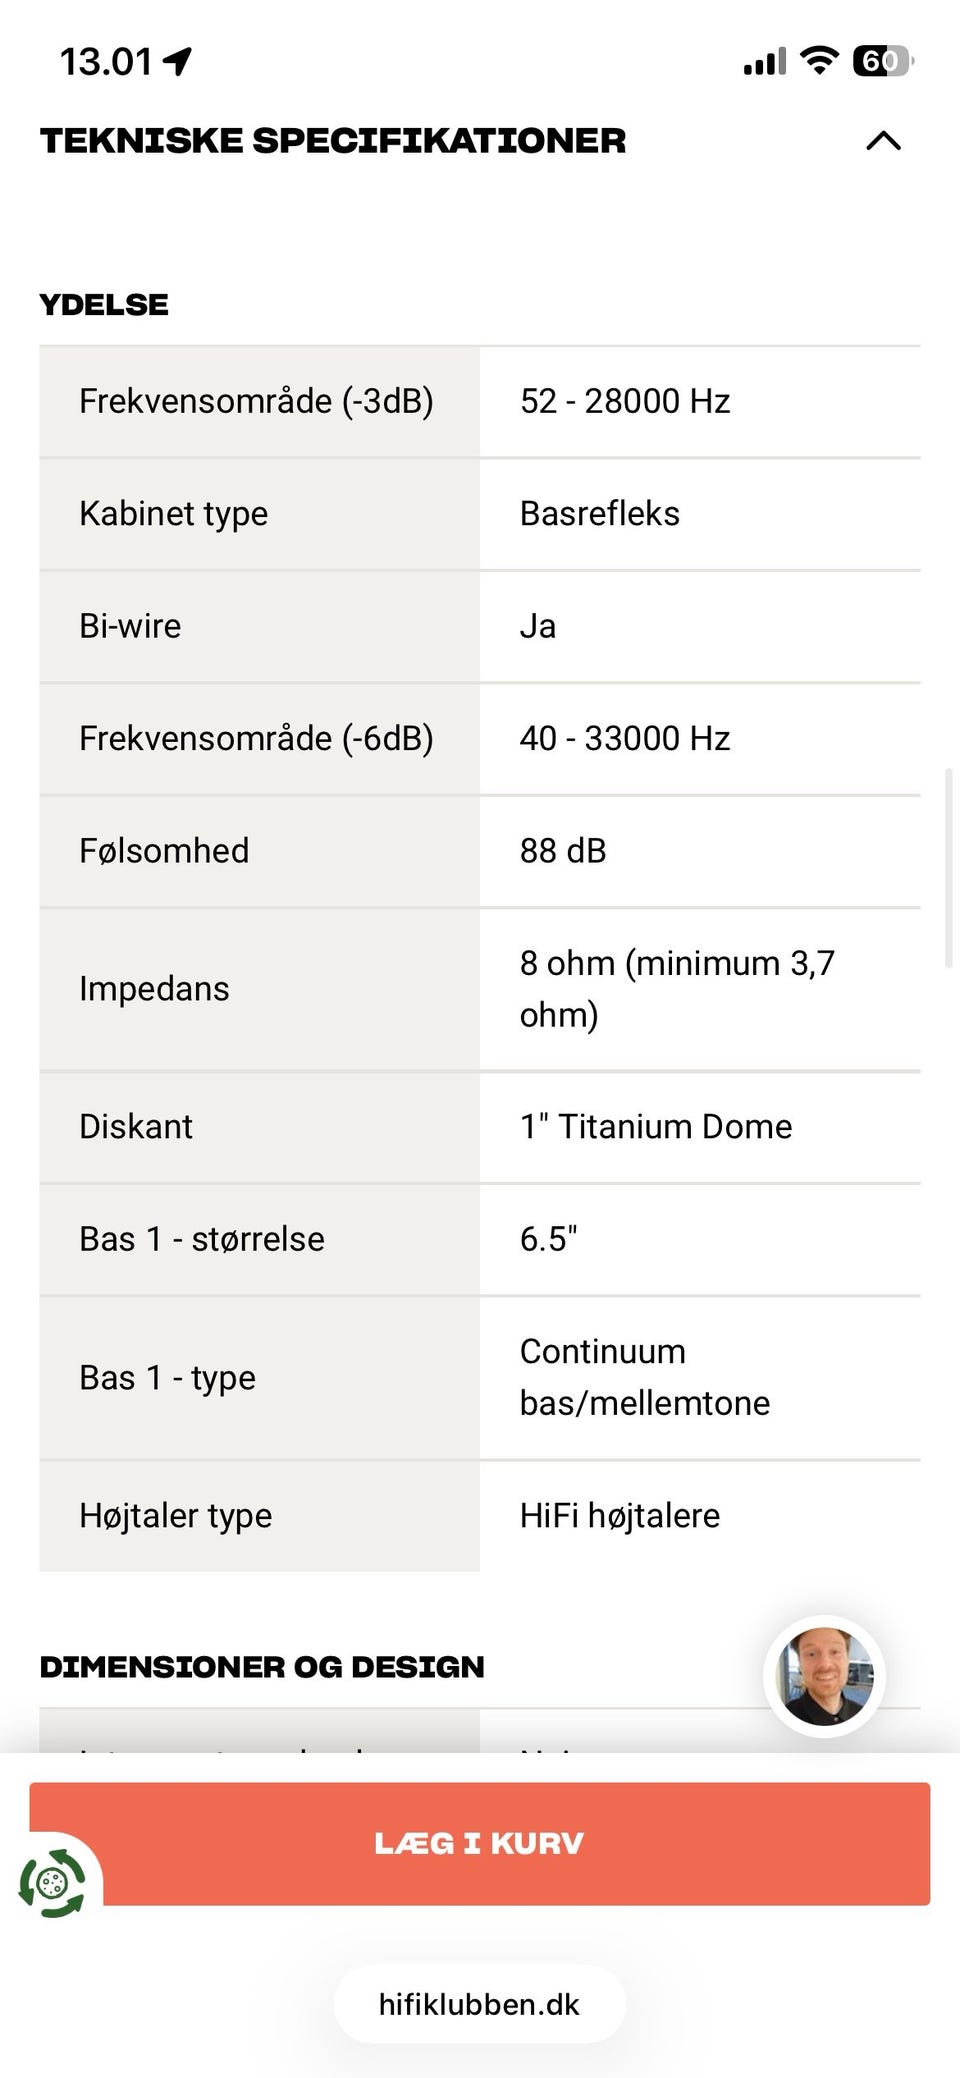960x2078 pixels.
Task: Tap the Ydelse section heading
Action: (x=104, y=305)
